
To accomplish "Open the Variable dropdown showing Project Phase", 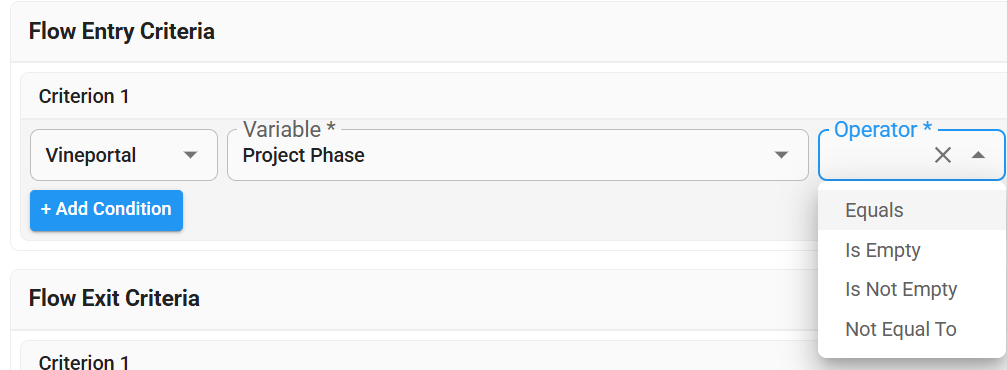I will tap(518, 155).
